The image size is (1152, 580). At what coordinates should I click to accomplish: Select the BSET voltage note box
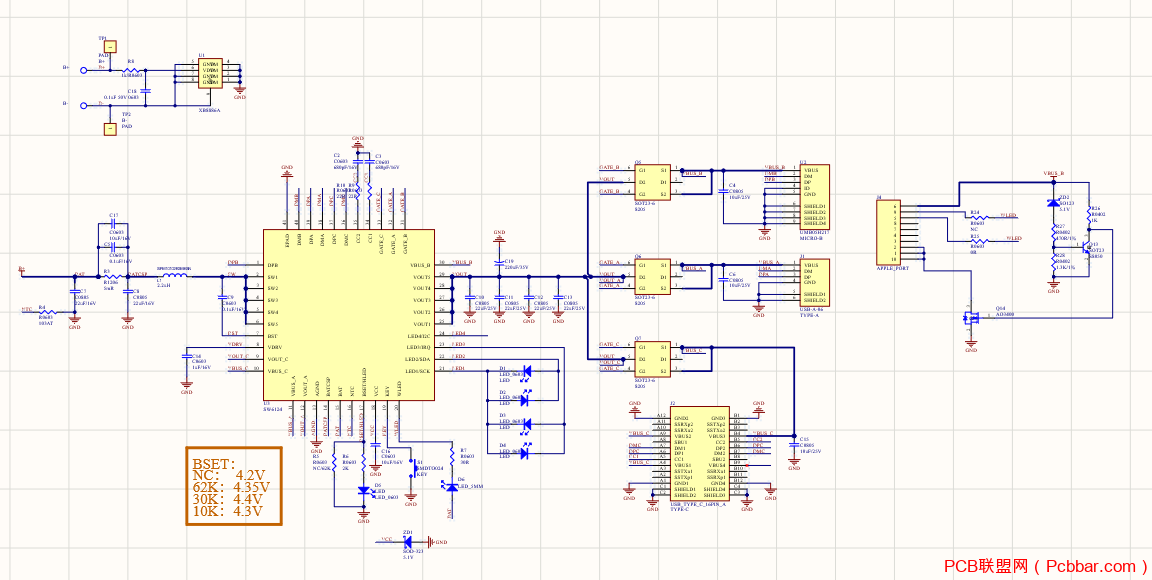234,485
